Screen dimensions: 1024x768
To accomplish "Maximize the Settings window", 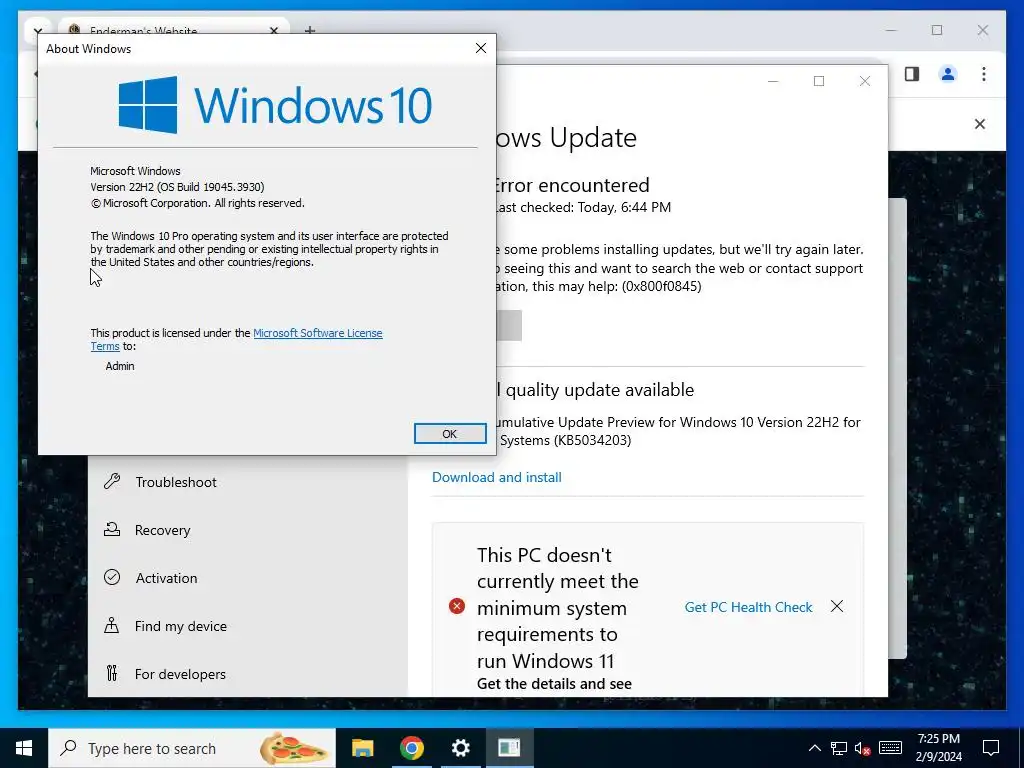I will 819,81.
